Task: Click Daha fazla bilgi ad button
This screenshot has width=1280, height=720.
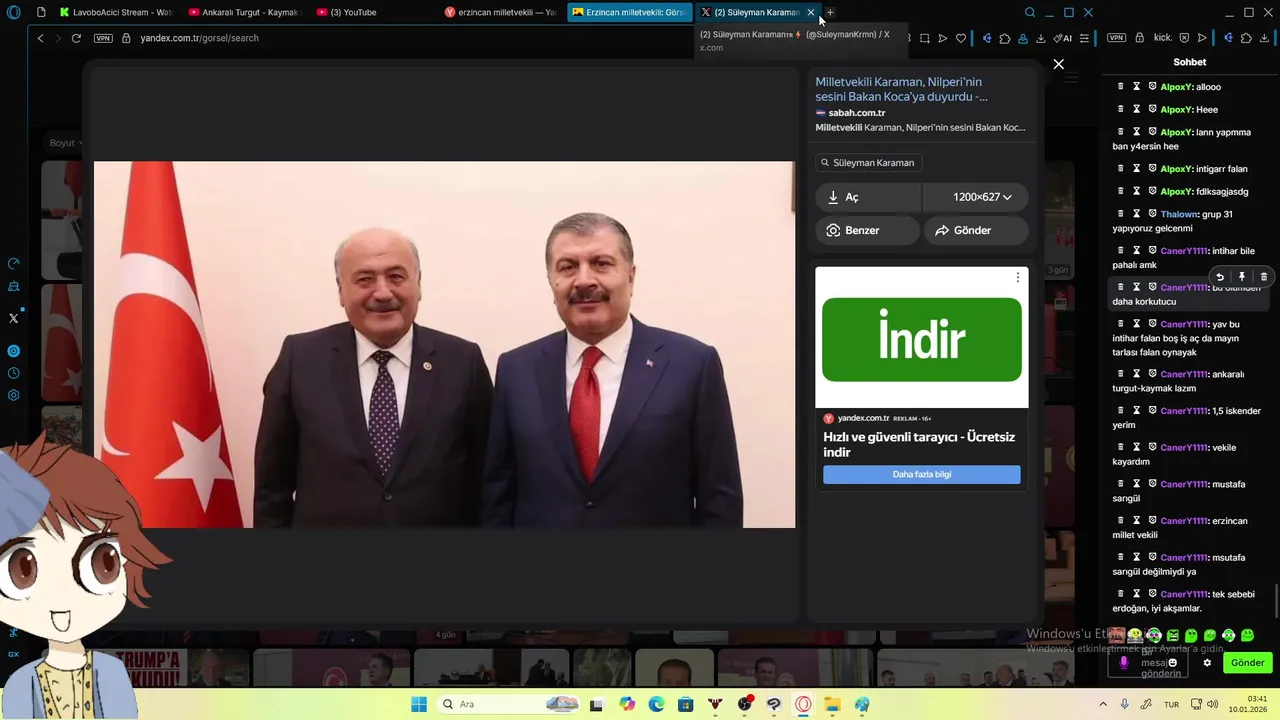Action: tap(921, 474)
